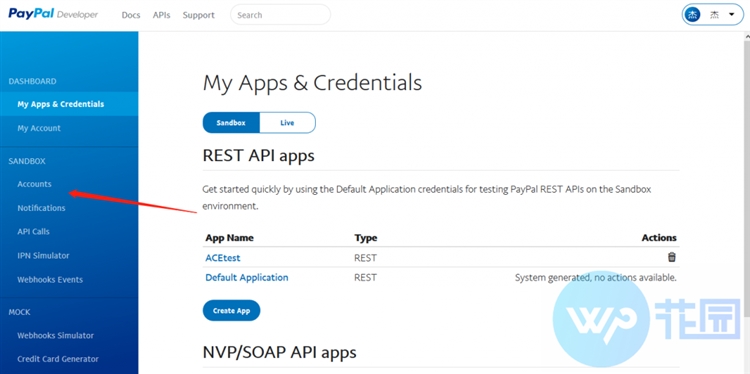Click the Actions column header
750x374 pixels.
point(659,238)
